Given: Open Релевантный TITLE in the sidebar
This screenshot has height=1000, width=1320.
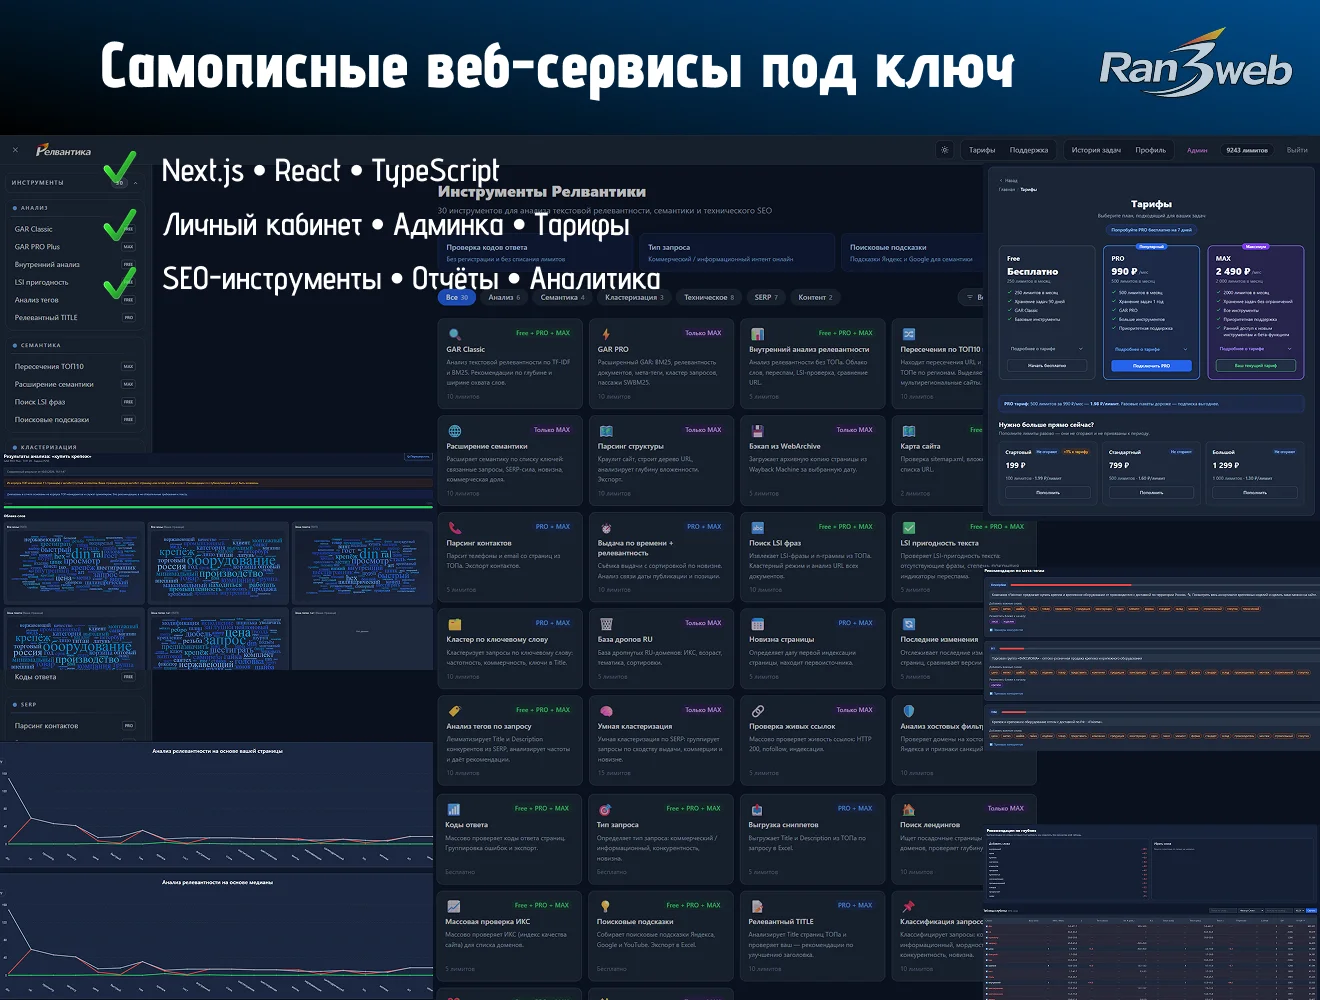Looking at the screenshot, I should [x=73, y=318].
